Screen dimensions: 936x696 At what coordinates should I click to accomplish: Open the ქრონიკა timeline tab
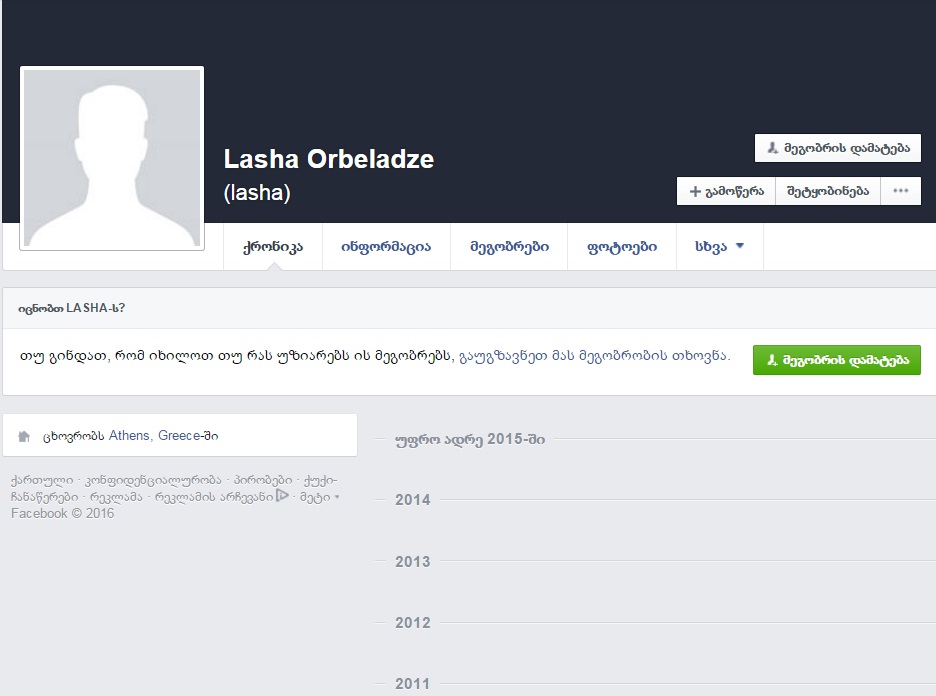[x=273, y=247]
